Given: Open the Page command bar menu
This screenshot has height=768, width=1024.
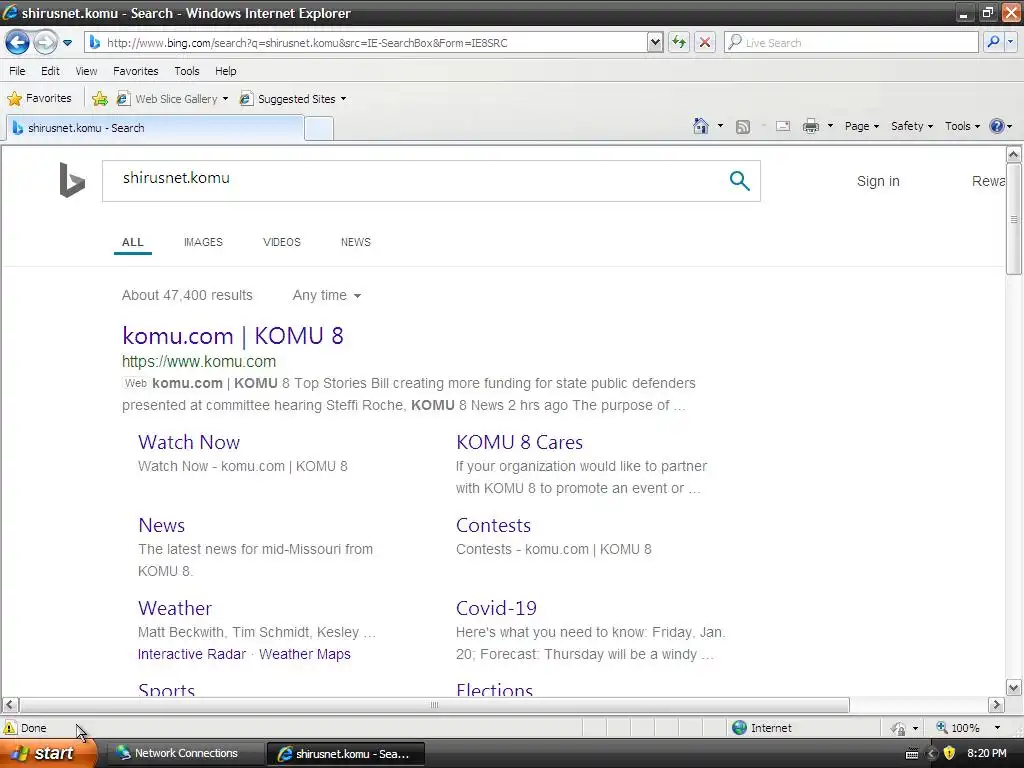Looking at the screenshot, I should 861,126.
